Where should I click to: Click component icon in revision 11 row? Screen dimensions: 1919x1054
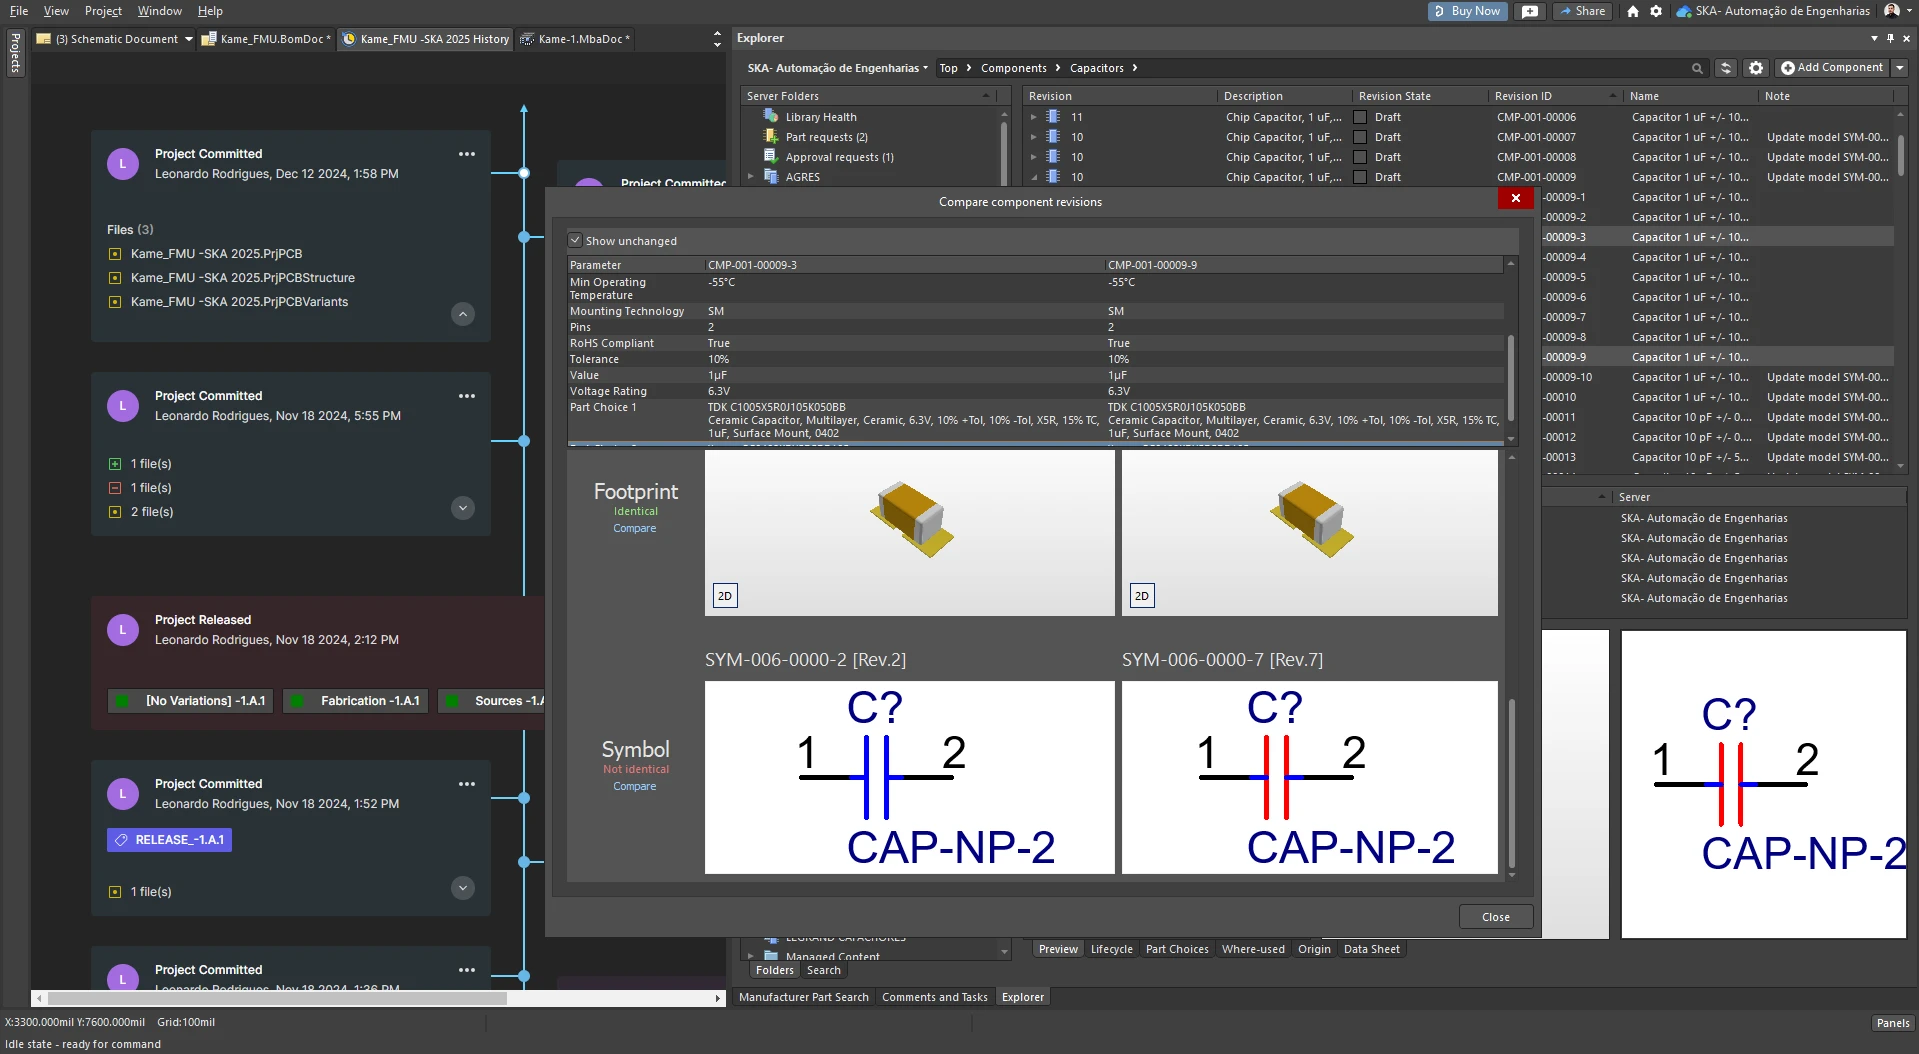tap(1053, 117)
